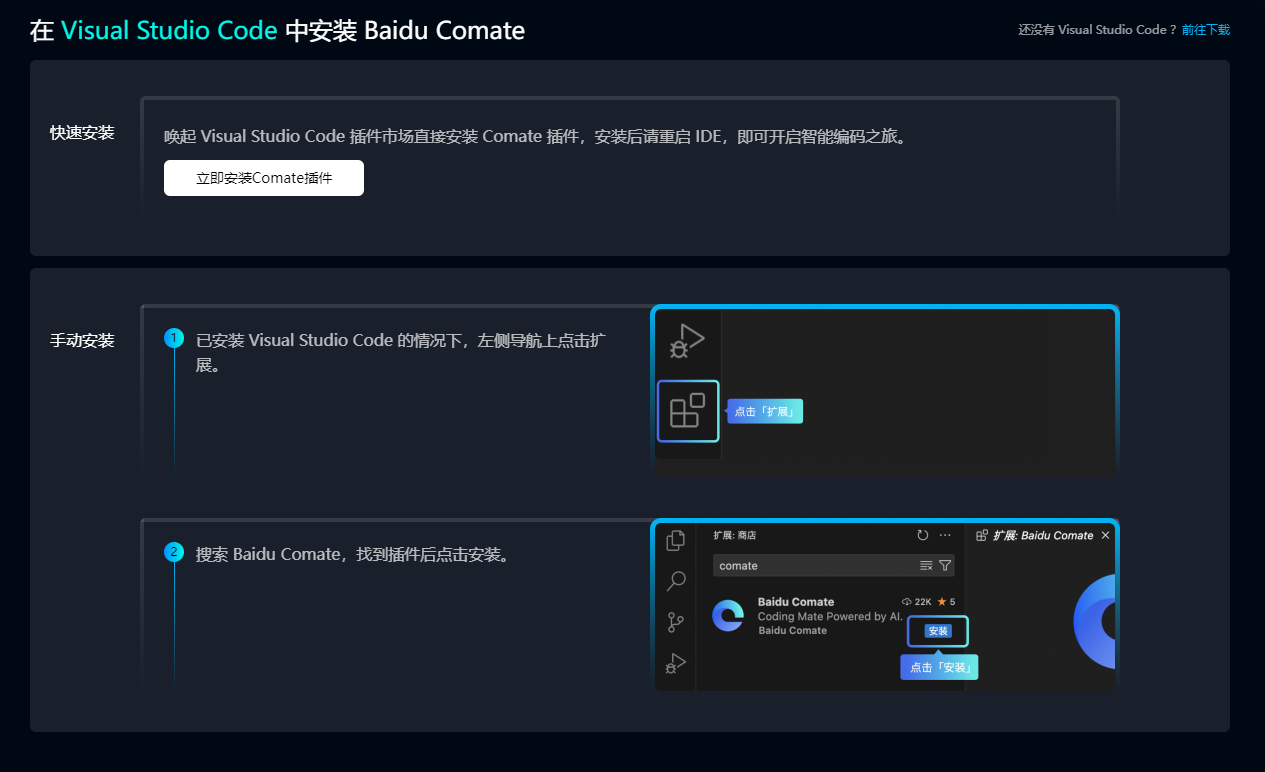
Task: Click the comate search input field
Action: point(834,566)
